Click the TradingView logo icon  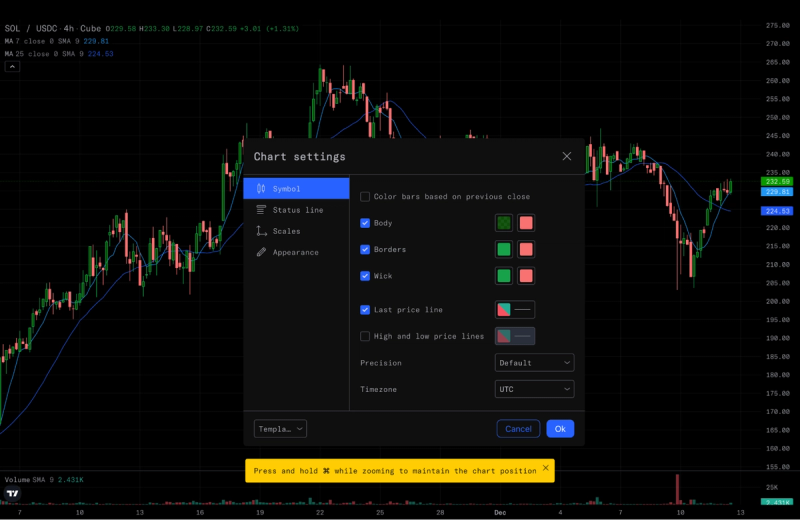click(x=13, y=493)
